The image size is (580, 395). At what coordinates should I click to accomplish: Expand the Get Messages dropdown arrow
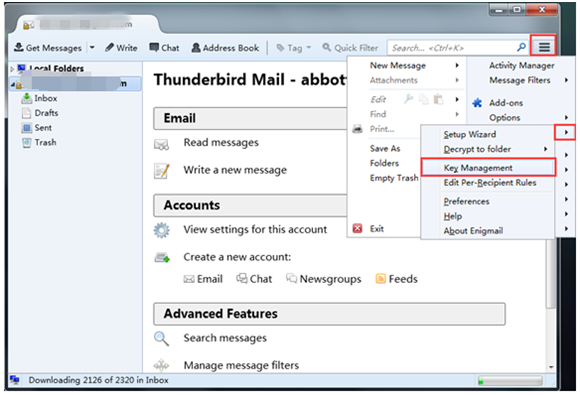point(92,47)
